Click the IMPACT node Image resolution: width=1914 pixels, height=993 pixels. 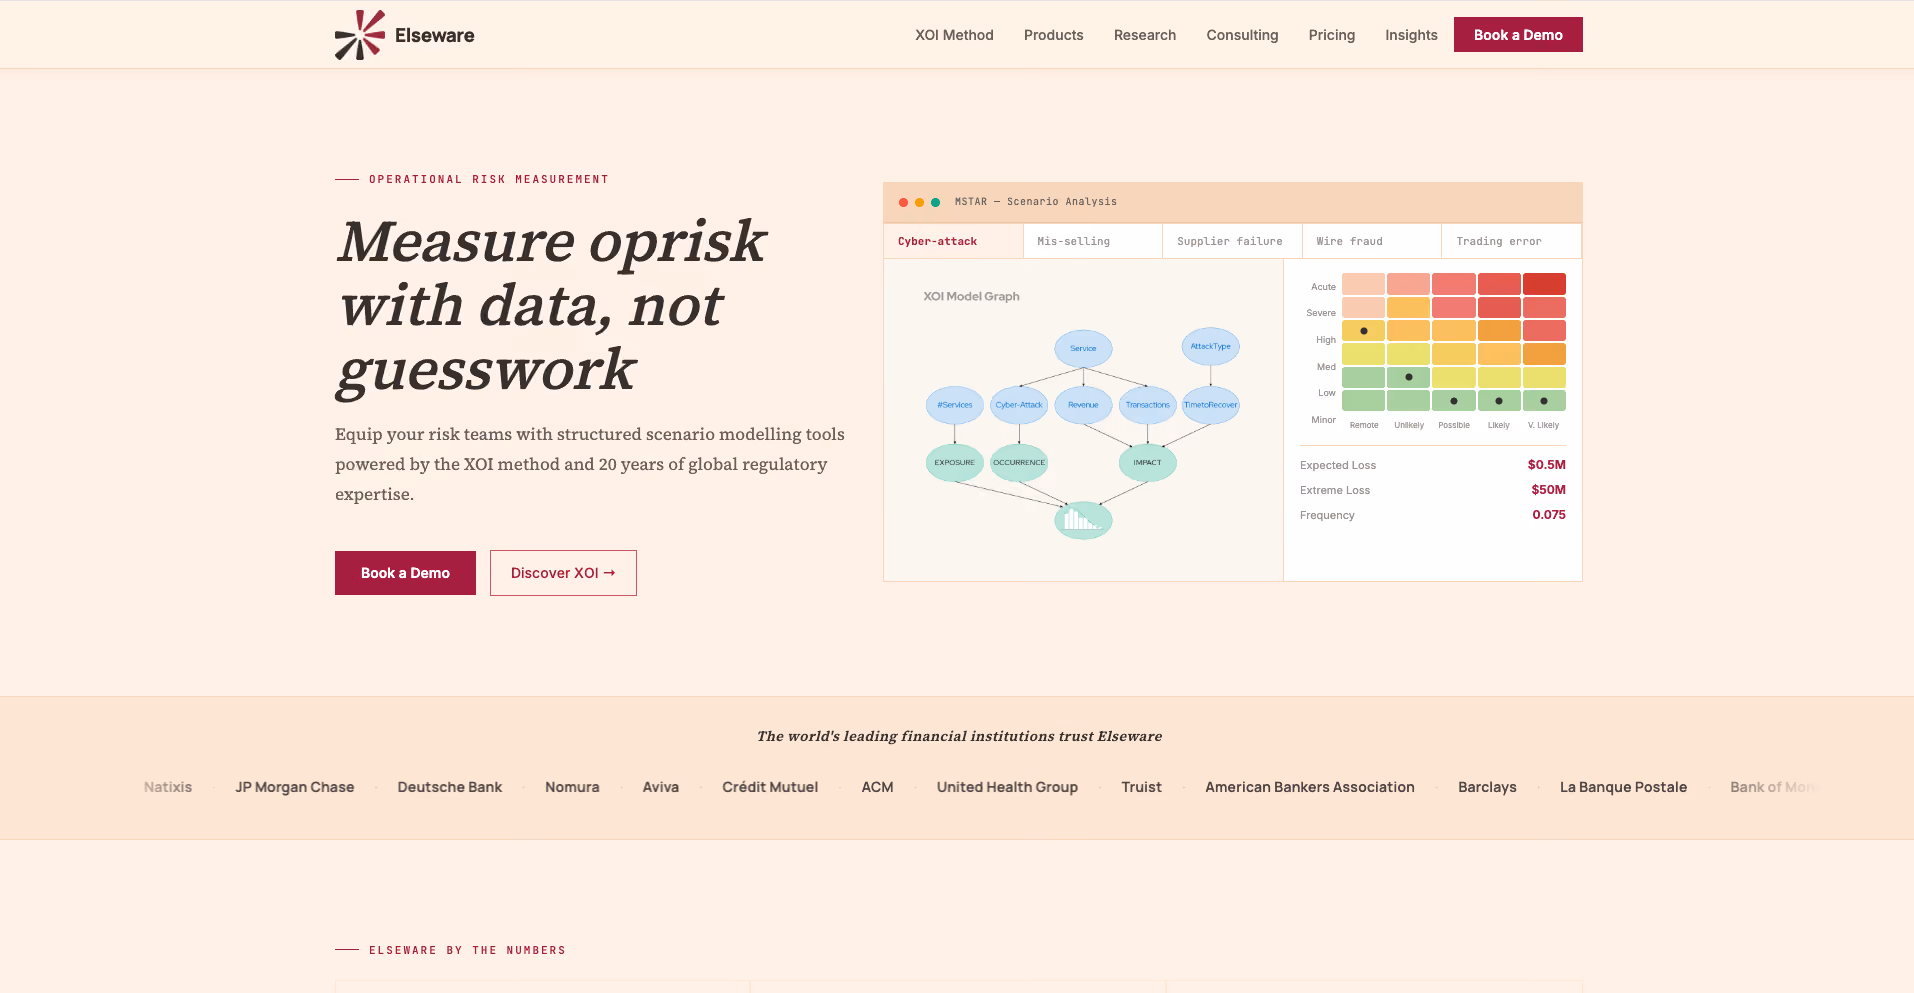click(1147, 462)
